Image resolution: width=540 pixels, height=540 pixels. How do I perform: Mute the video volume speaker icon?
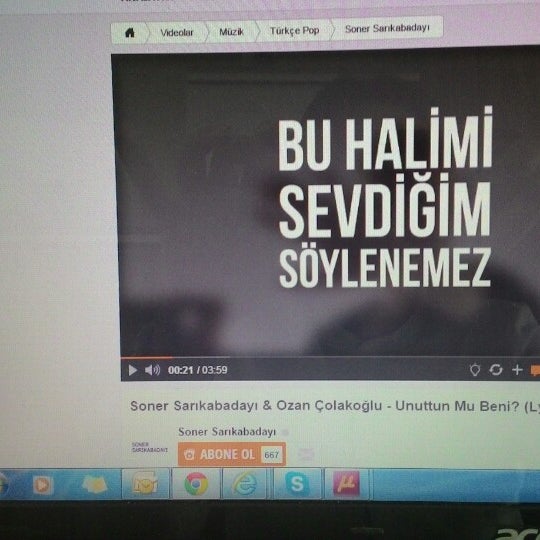152,370
